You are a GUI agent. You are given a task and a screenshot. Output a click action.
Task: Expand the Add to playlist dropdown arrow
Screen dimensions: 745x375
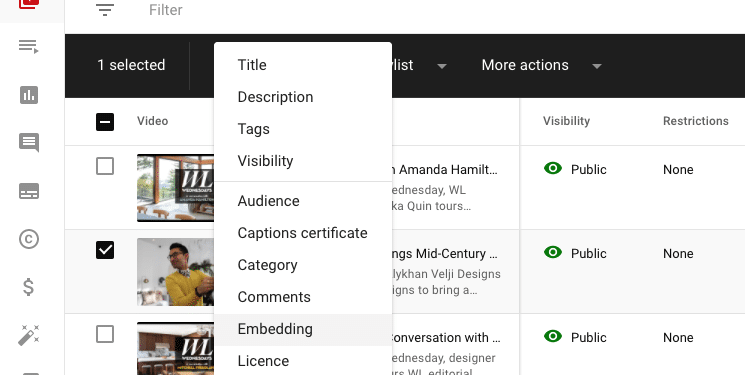pyautogui.click(x=442, y=66)
